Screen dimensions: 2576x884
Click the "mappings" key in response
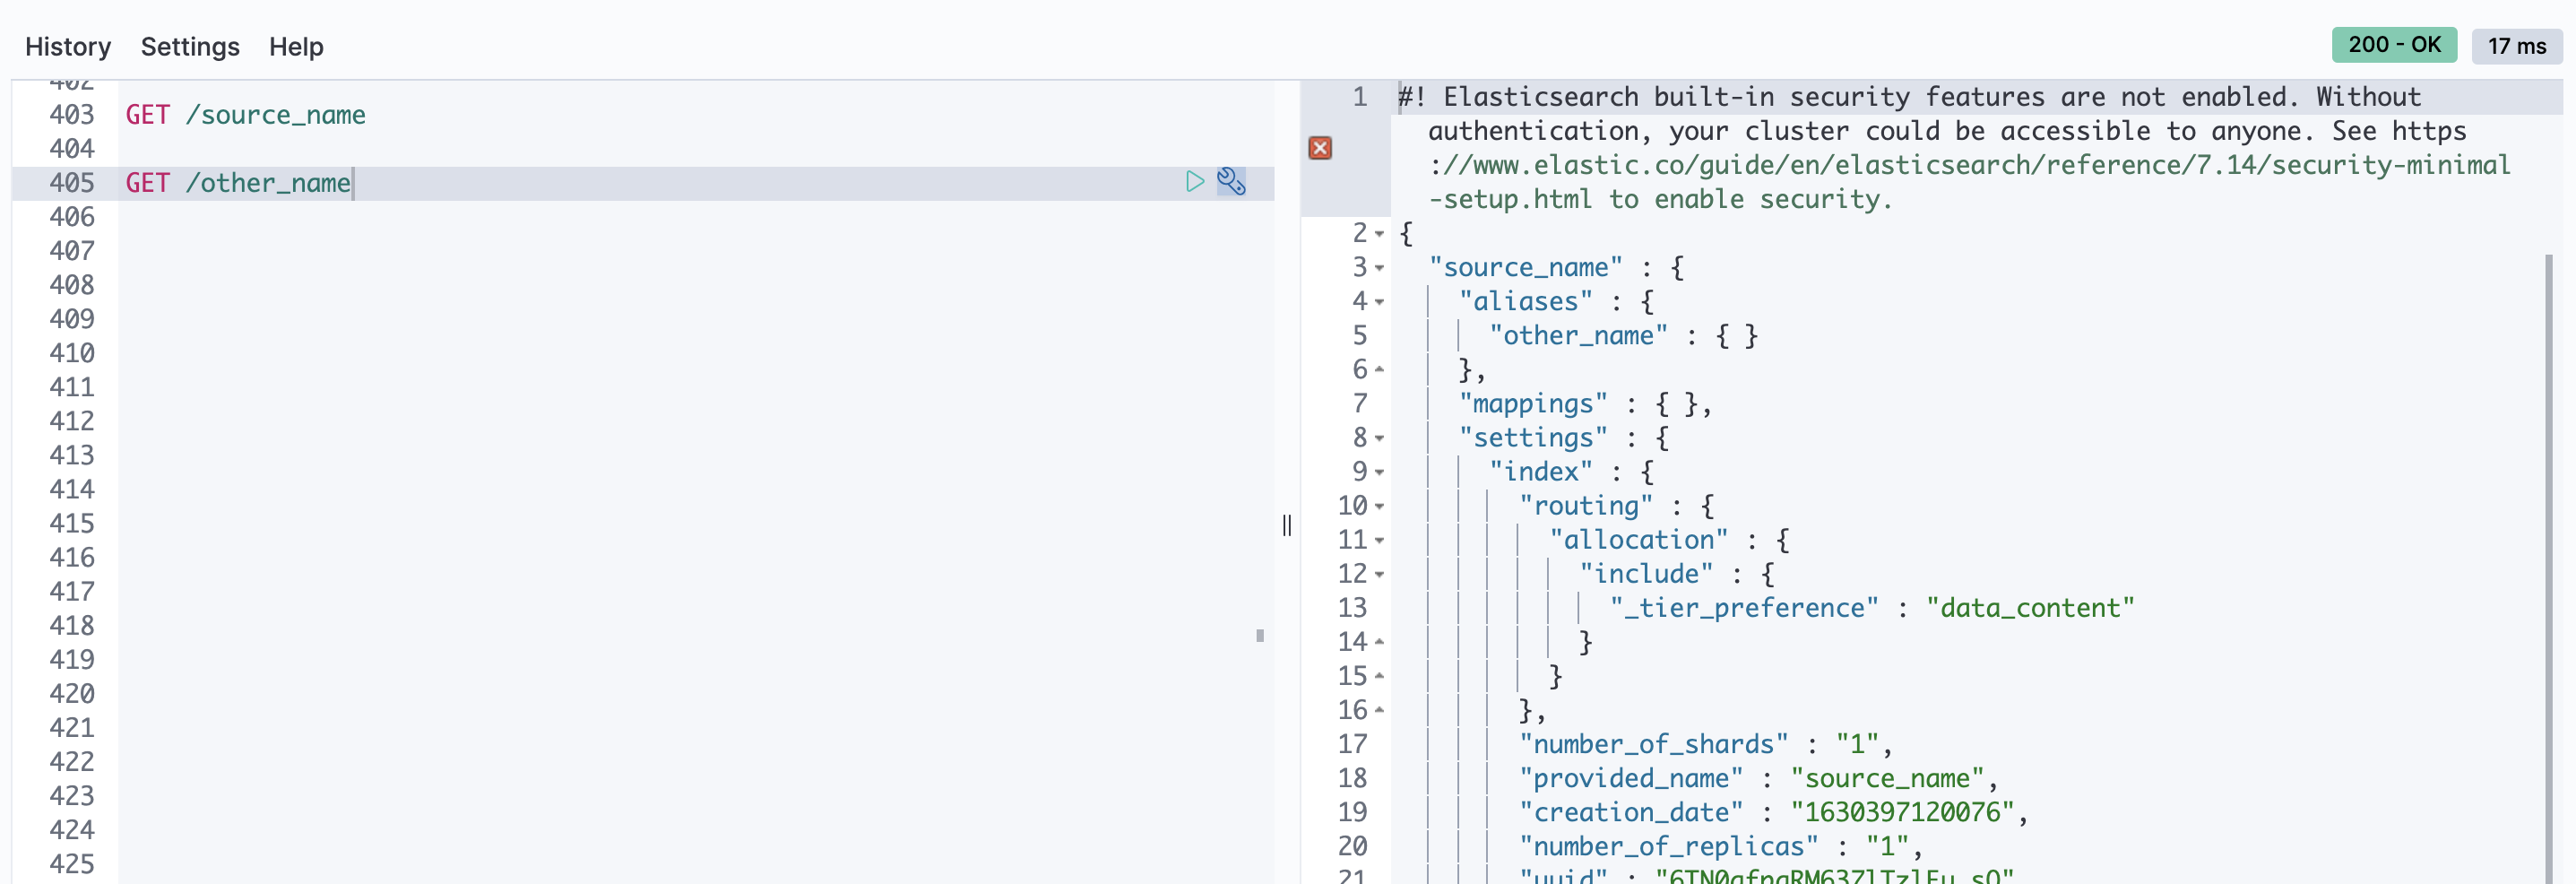[1533, 404]
